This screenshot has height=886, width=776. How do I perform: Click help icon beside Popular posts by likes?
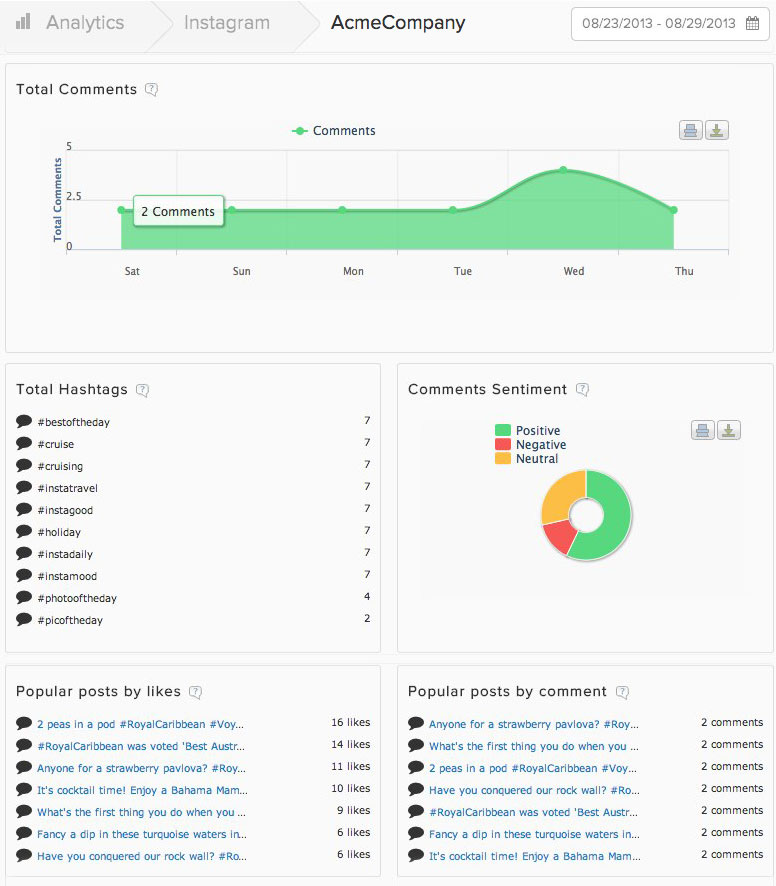[196, 692]
